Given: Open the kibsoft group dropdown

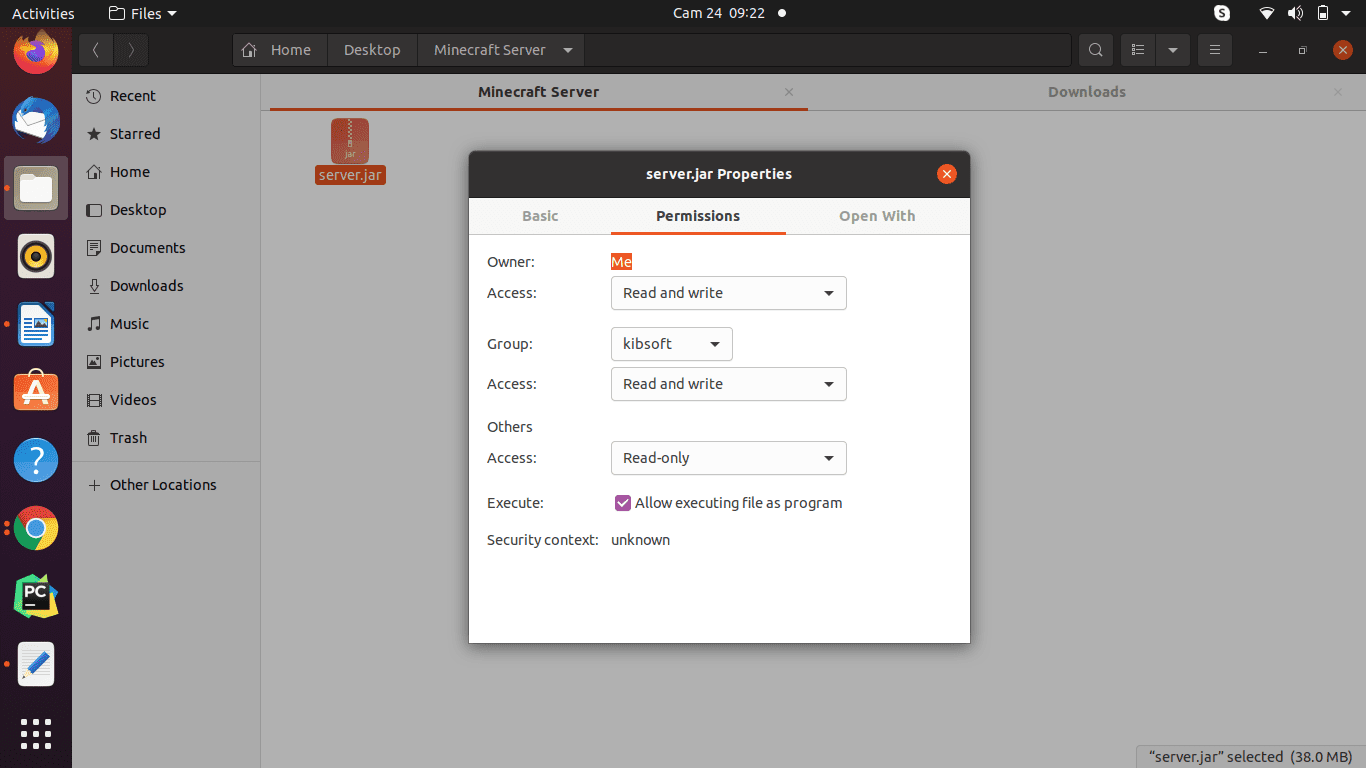Looking at the screenshot, I should click(671, 343).
